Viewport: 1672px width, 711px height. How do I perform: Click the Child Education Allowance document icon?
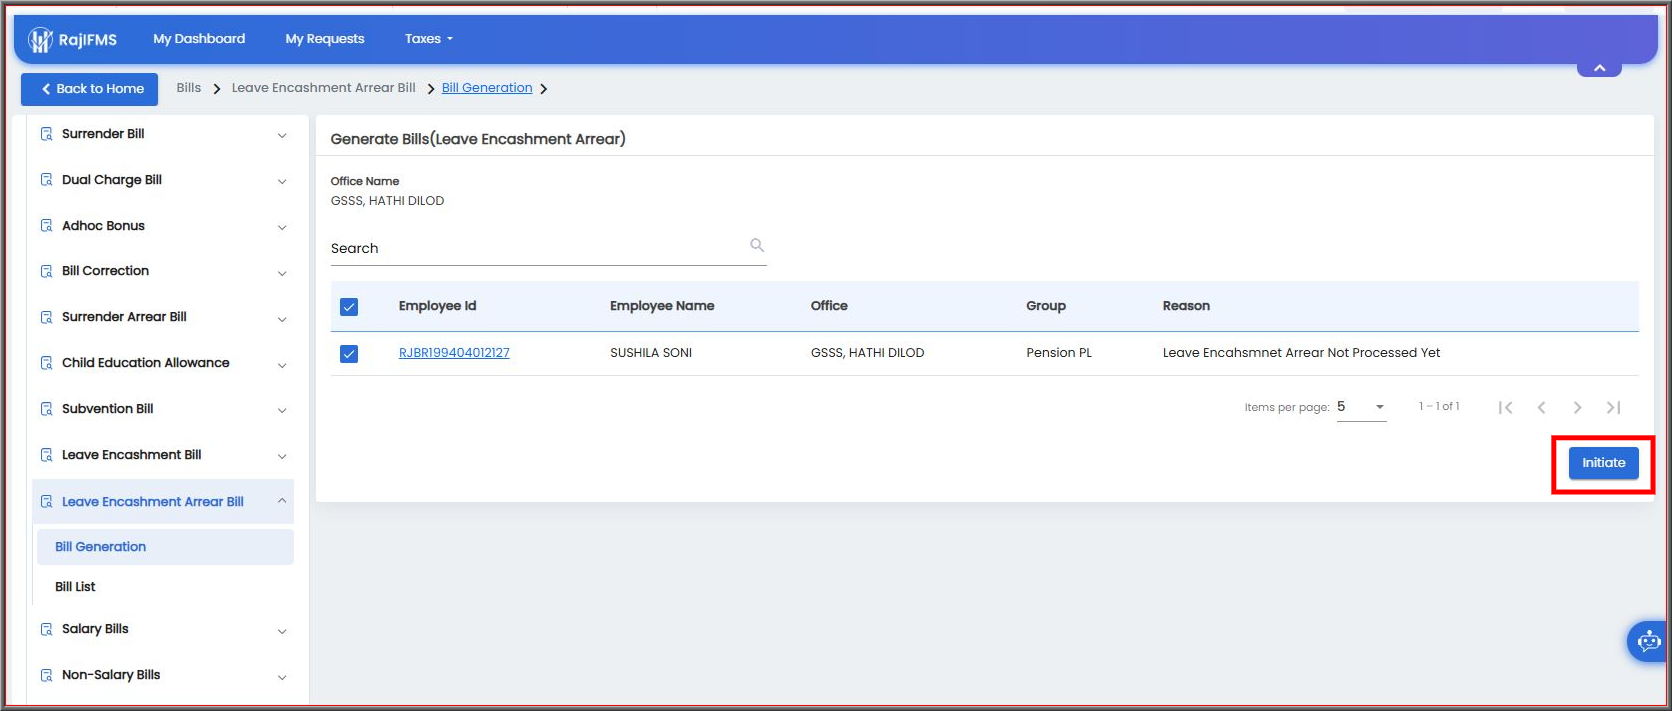46,363
